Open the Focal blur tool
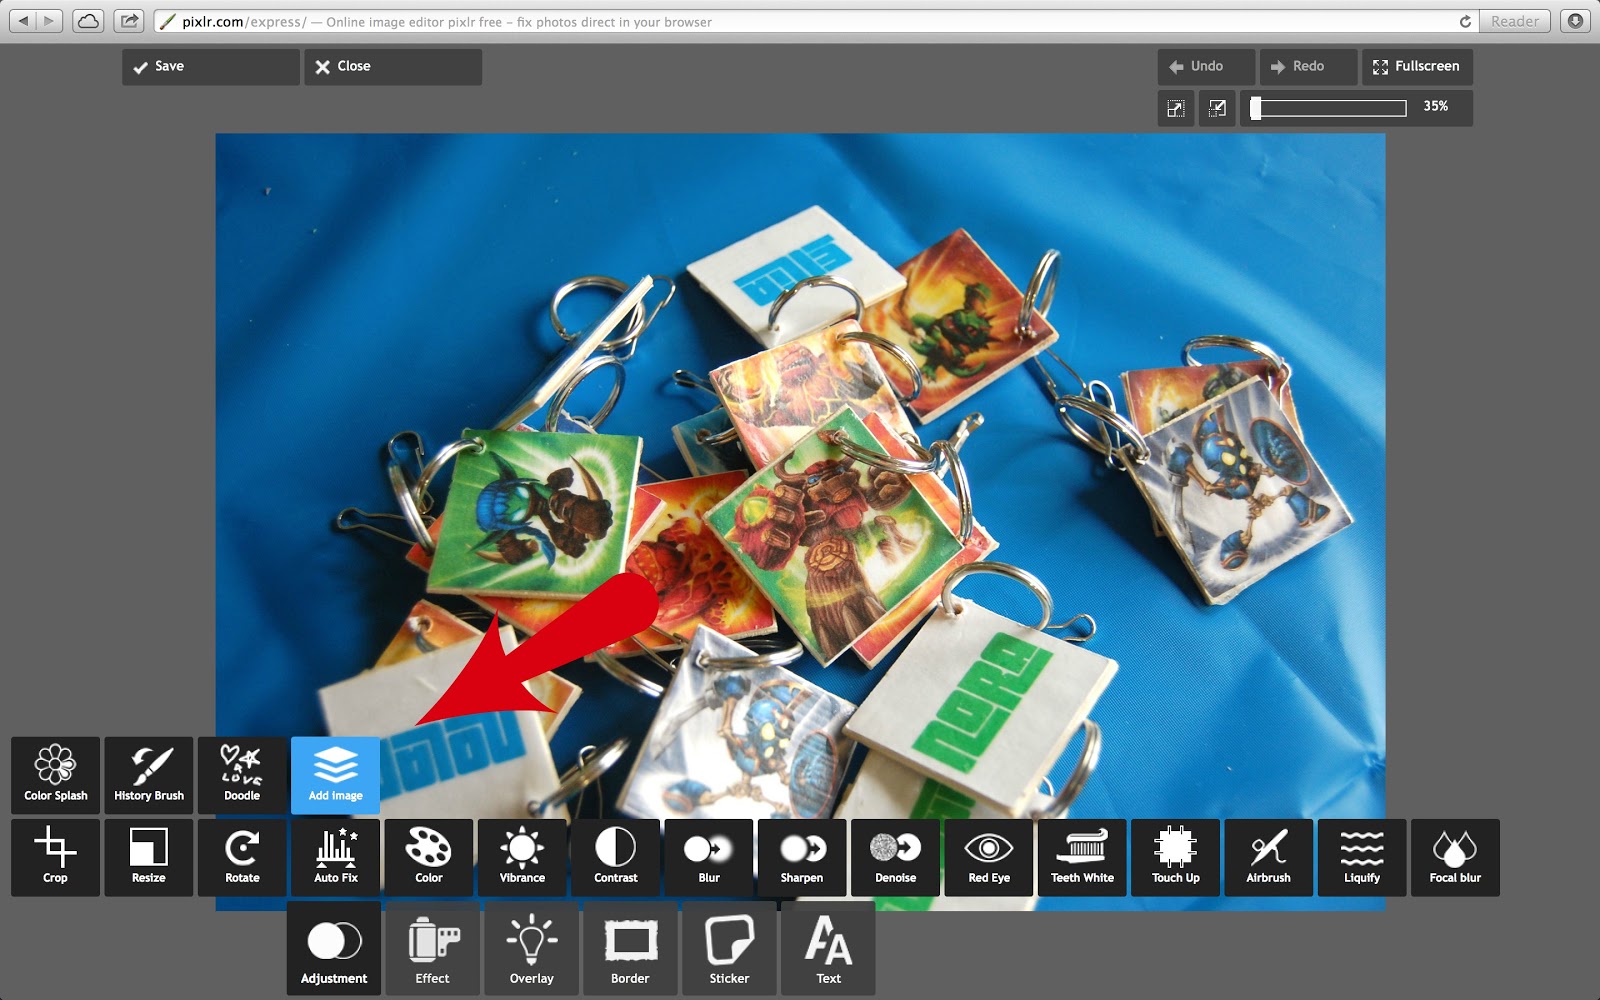 point(1455,857)
